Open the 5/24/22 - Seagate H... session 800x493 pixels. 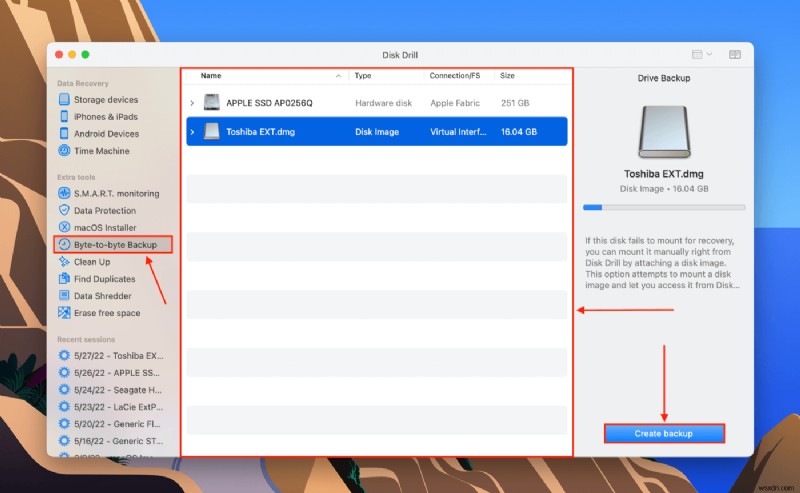[x=118, y=390]
